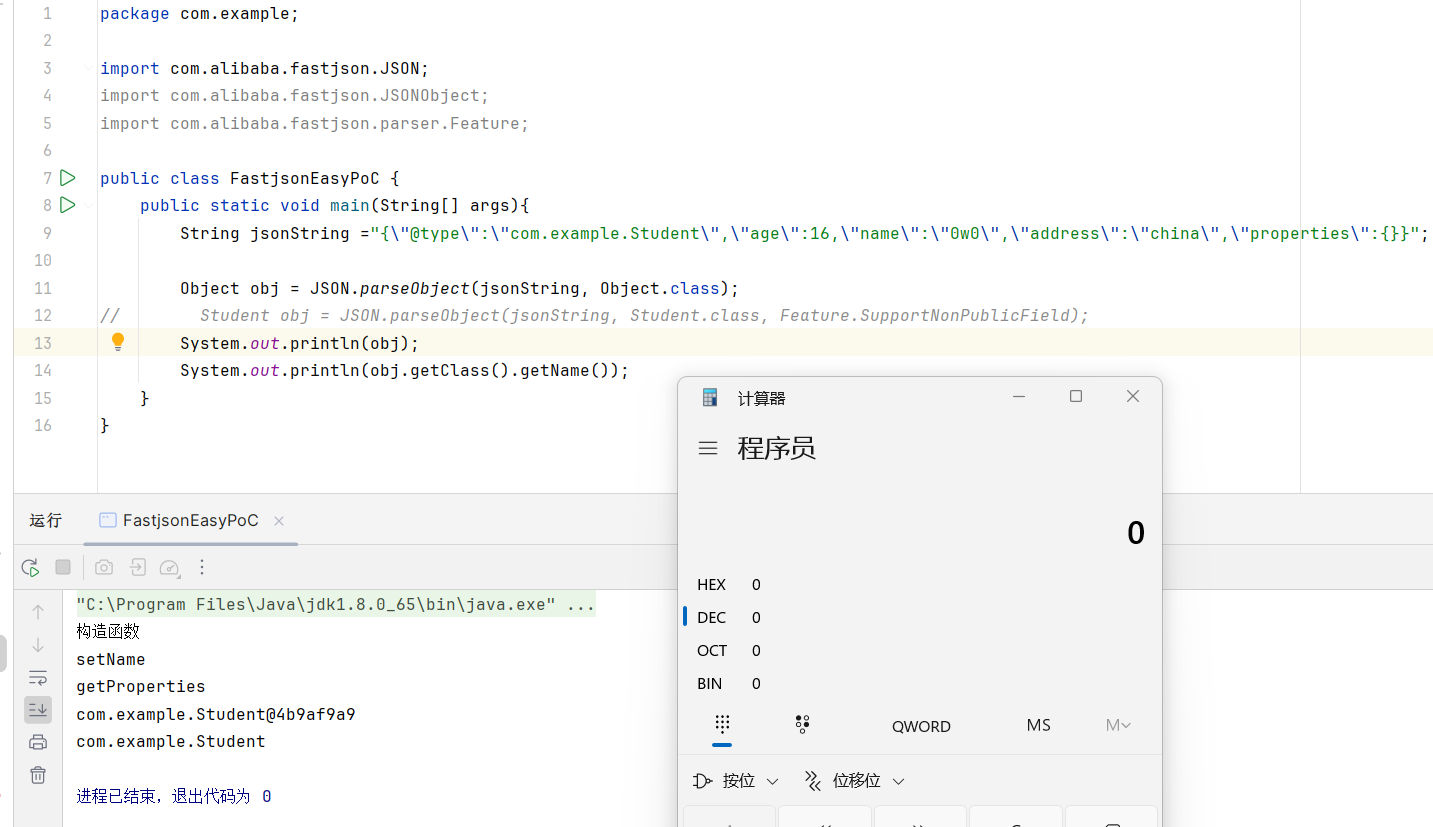Image resolution: width=1433 pixels, height=827 pixels.
Task: Click console line '构造函数'
Action: coord(108,632)
